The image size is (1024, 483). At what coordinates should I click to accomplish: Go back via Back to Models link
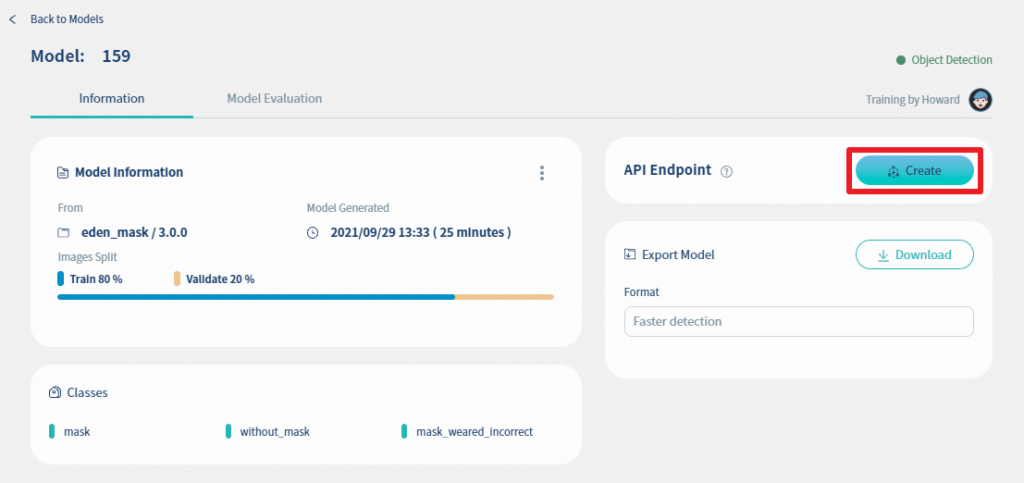[67, 20]
